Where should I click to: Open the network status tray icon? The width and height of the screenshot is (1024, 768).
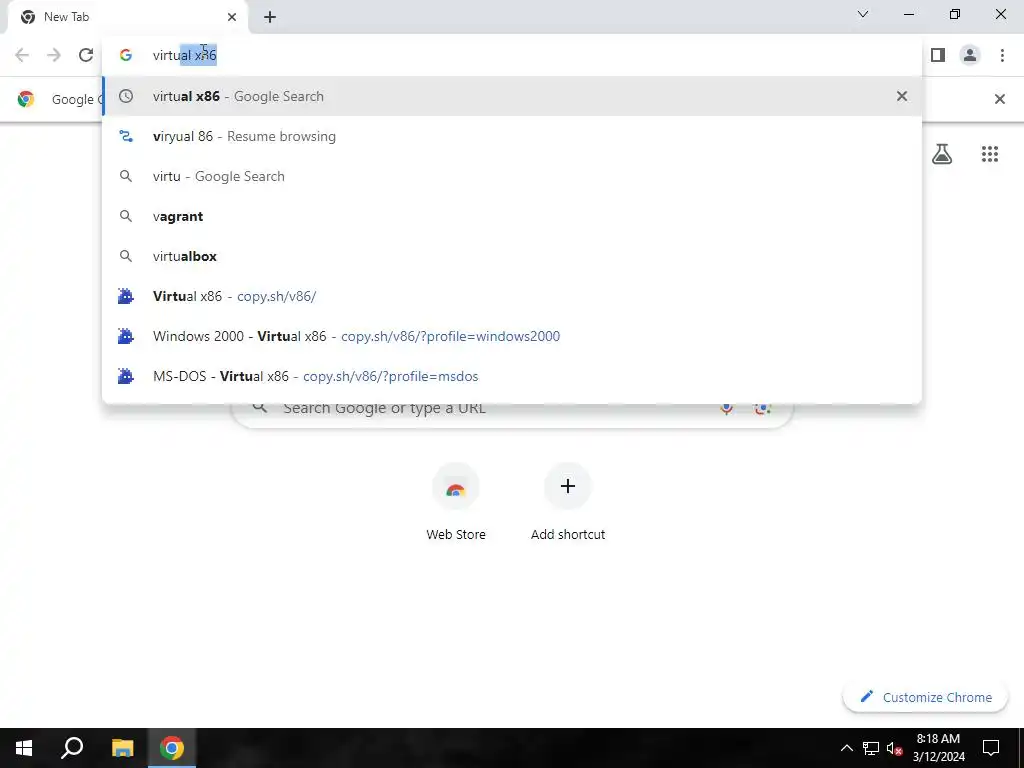point(871,748)
